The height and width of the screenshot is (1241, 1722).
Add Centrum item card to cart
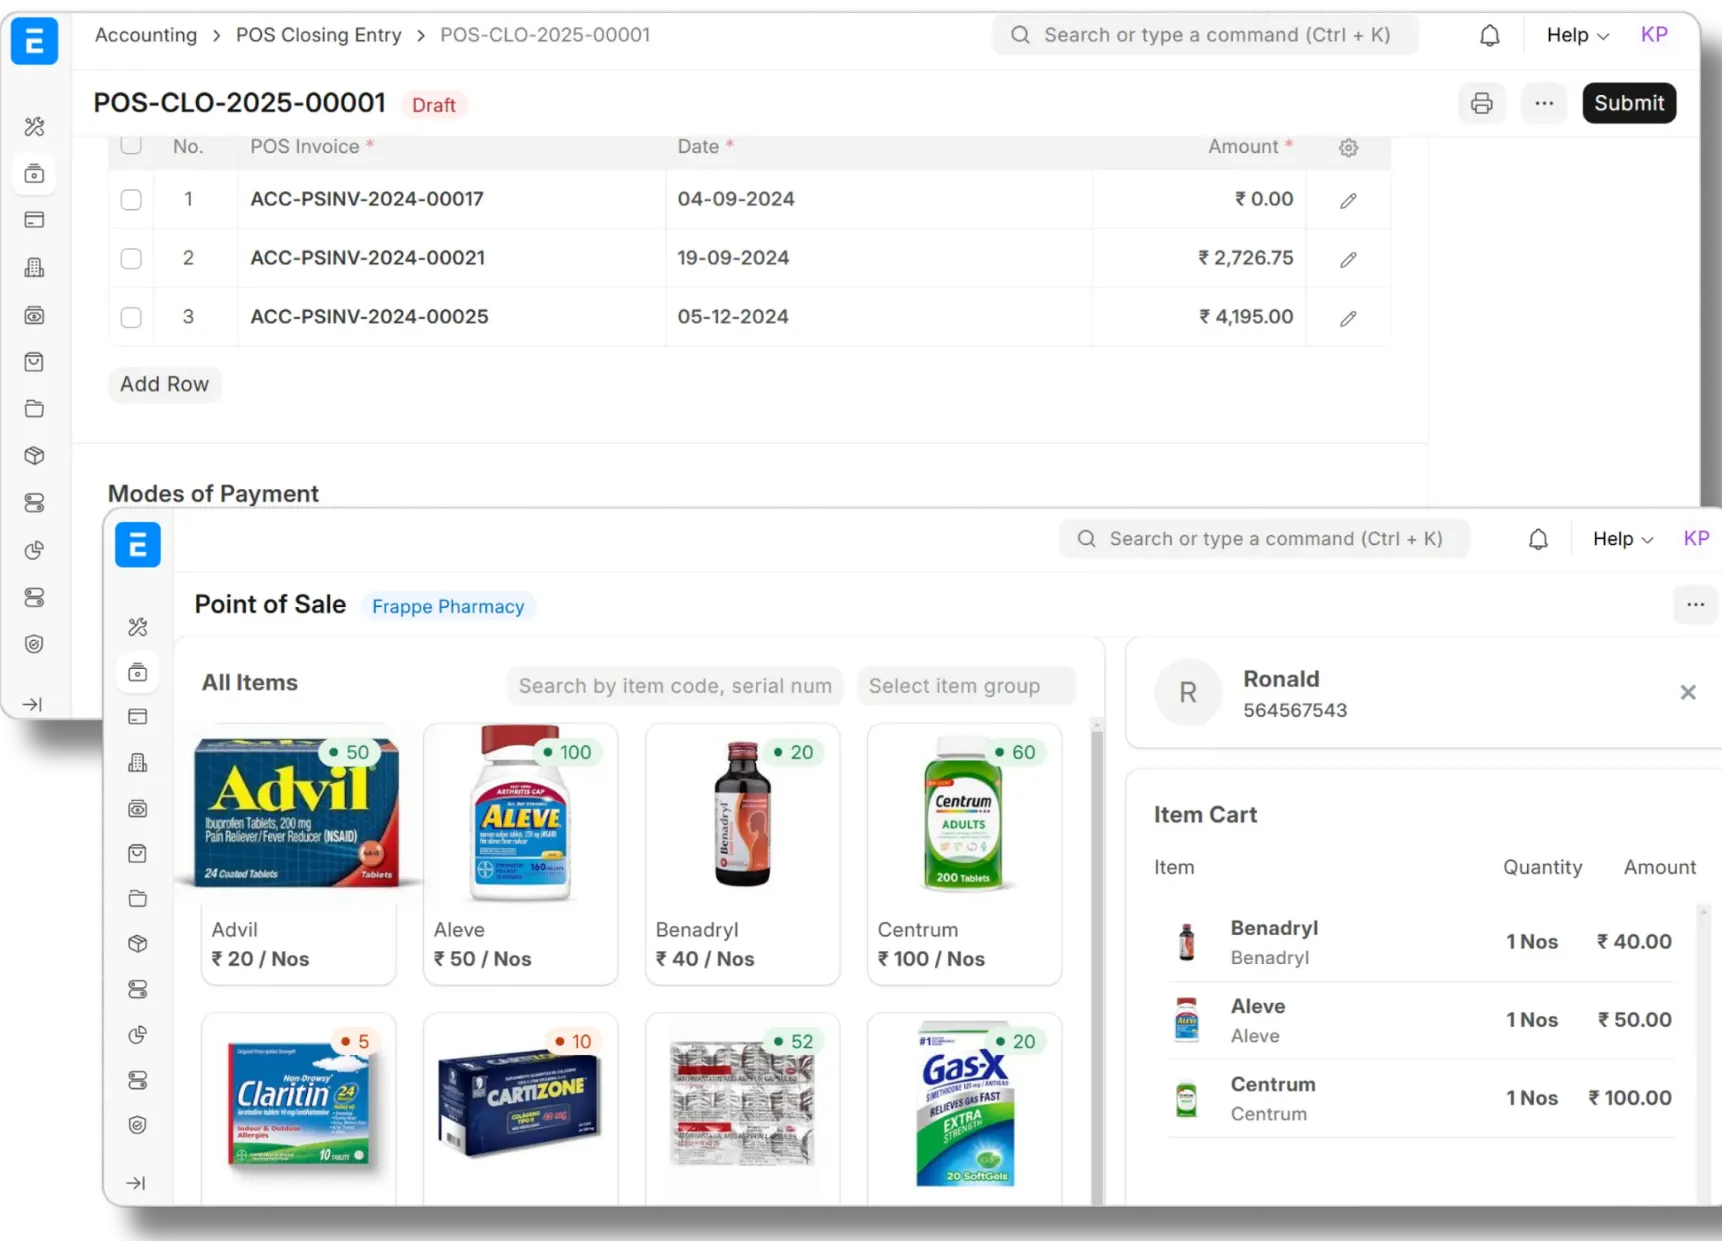964,855
